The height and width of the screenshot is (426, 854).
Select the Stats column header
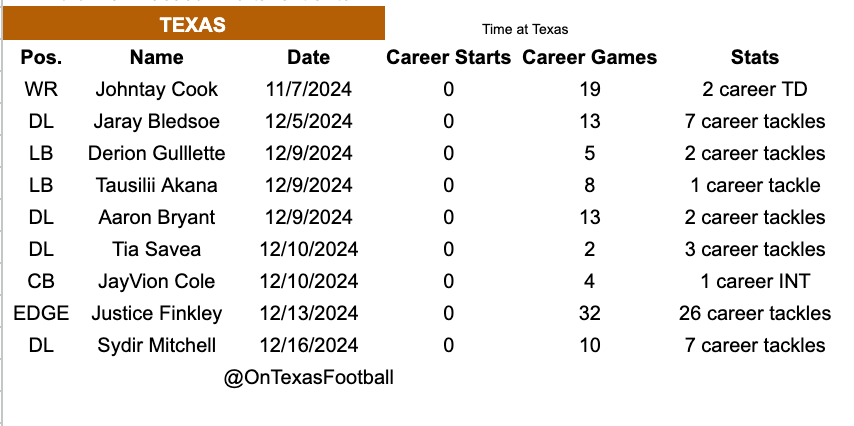[x=754, y=57]
